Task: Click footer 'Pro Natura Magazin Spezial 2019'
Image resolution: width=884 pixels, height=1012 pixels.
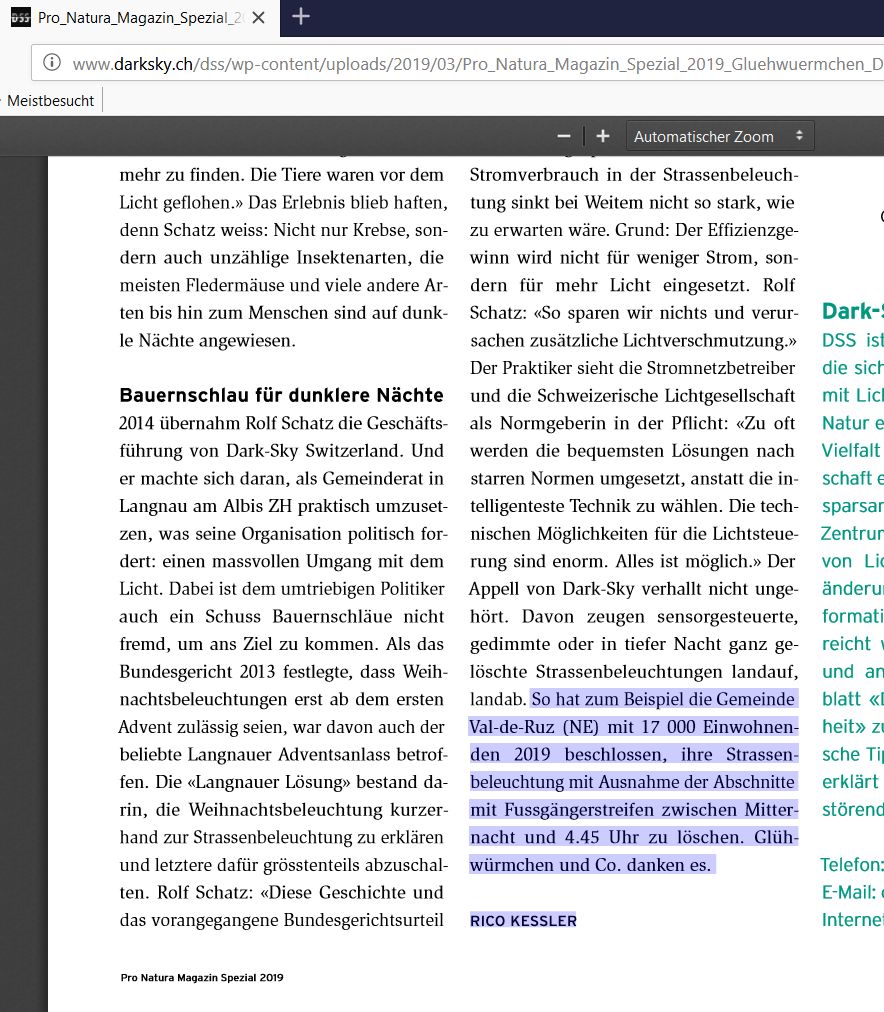Action: click(x=202, y=977)
